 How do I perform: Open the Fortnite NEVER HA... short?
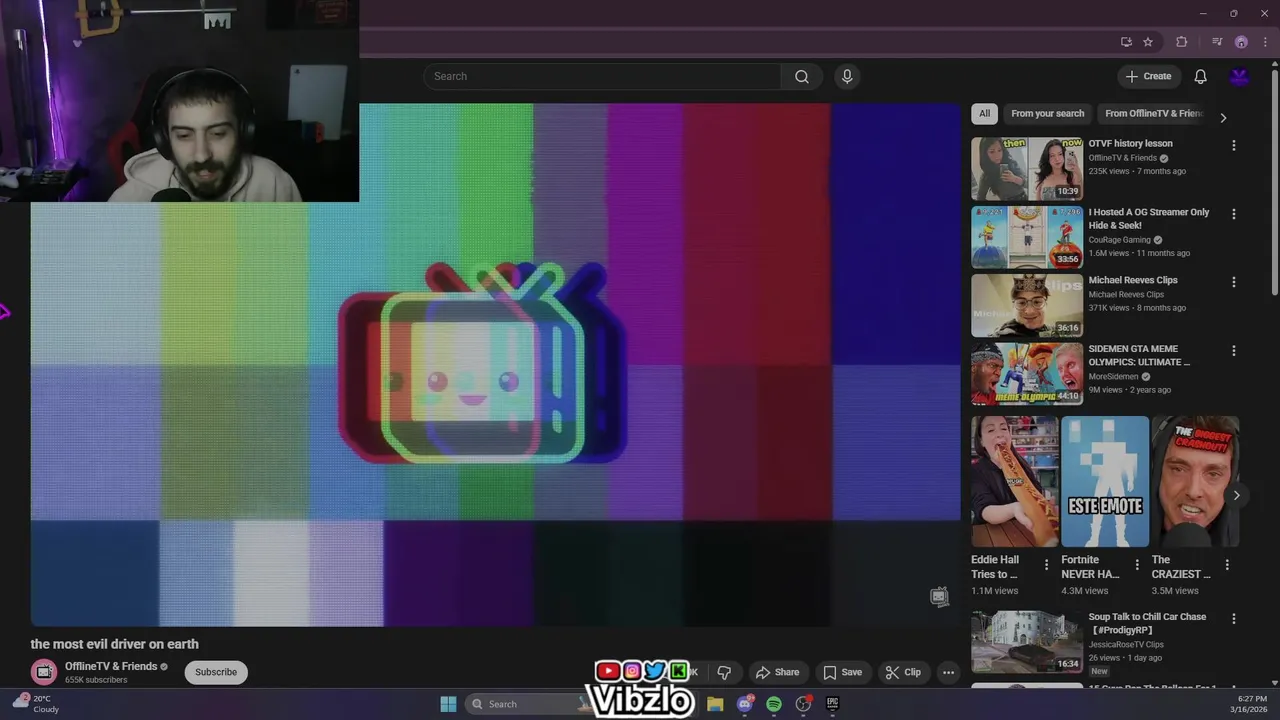pos(1105,482)
